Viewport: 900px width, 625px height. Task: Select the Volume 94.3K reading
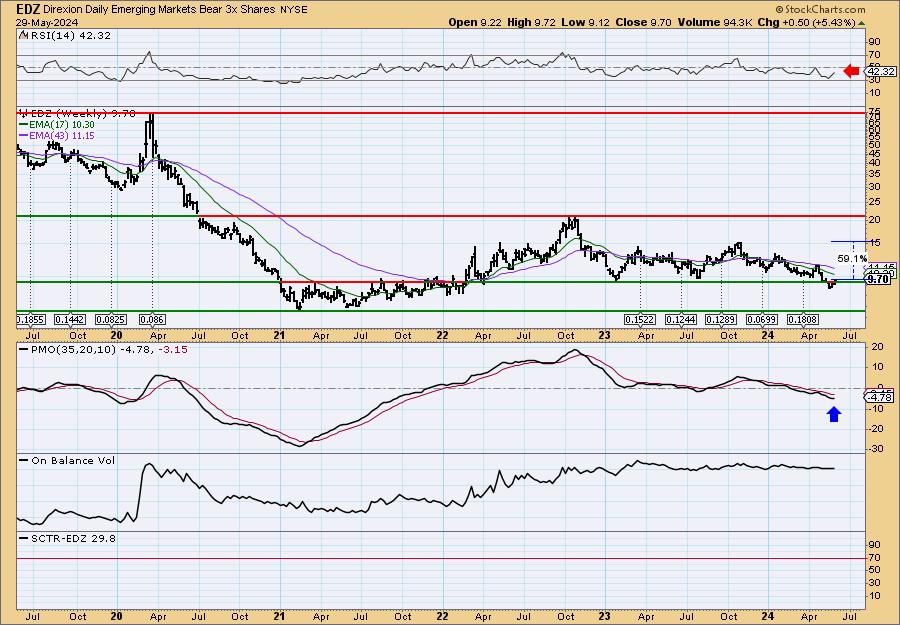point(715,22)
